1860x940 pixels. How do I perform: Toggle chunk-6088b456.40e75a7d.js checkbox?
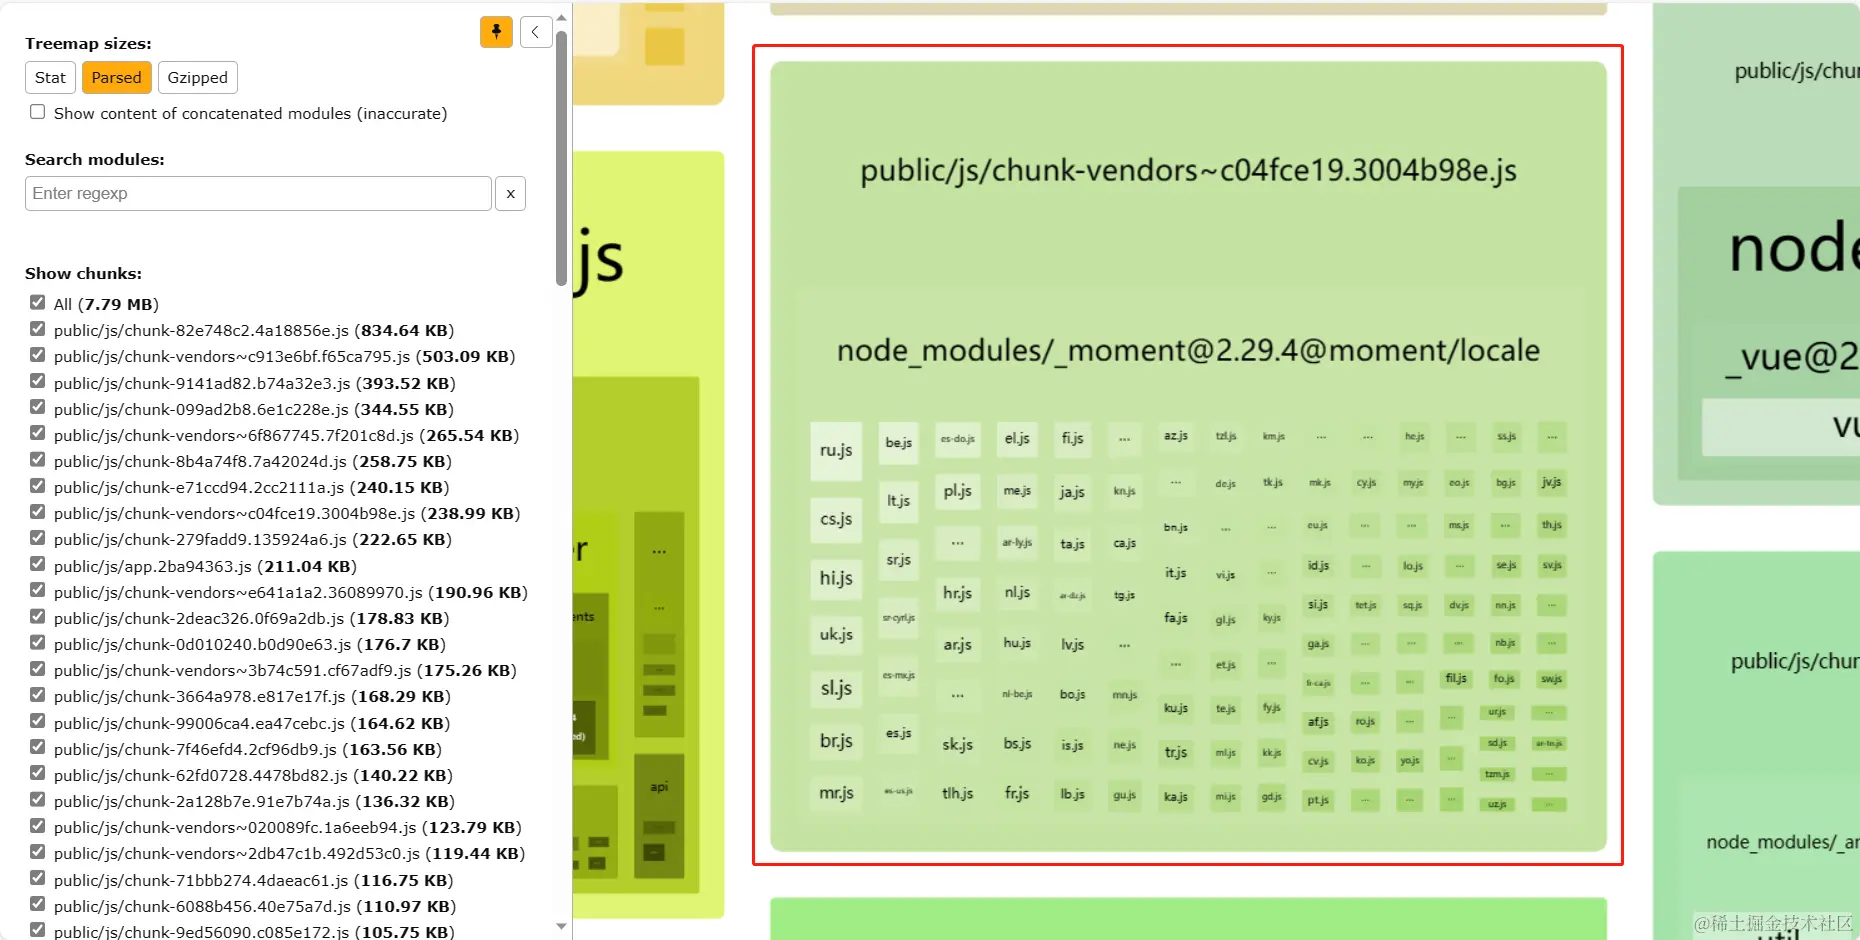coord(38,904)
